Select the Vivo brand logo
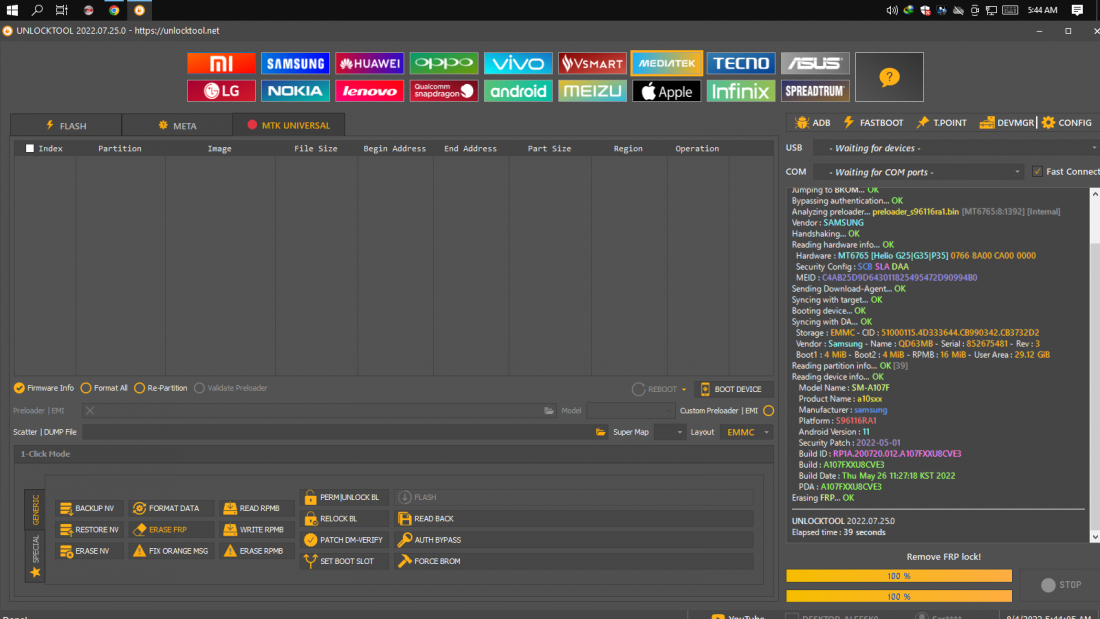1100x619 pixels. point(518,63)
